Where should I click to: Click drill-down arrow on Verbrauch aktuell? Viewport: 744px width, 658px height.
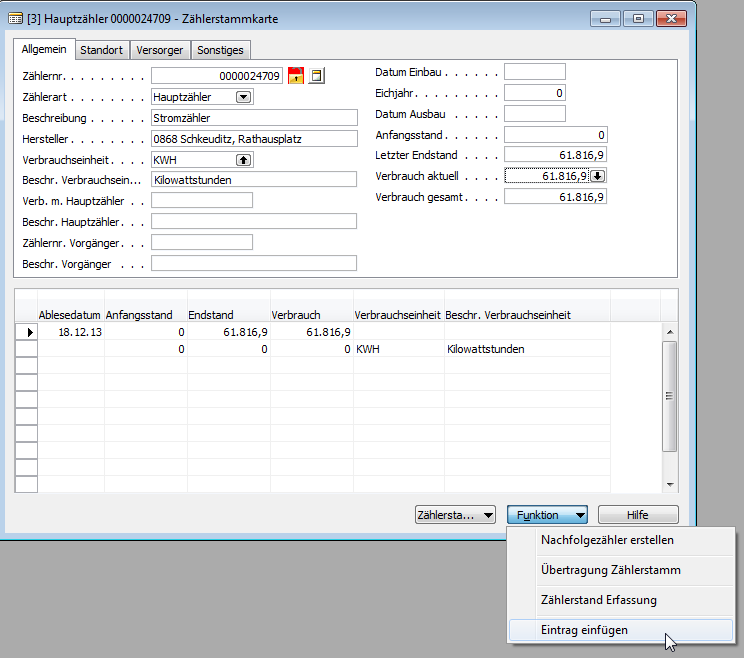597,176
